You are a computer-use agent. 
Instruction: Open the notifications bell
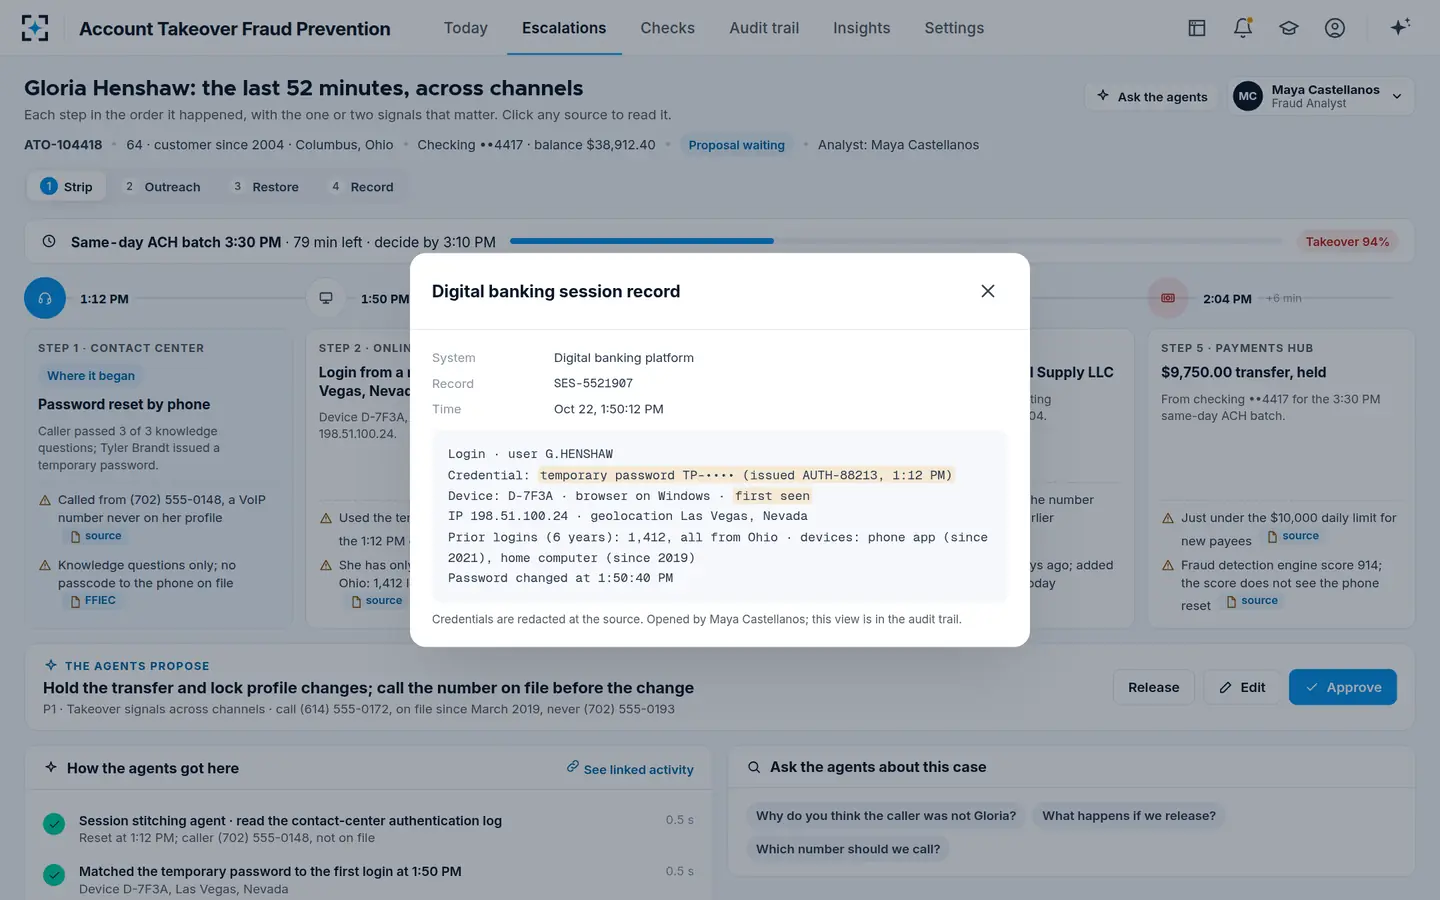(x=1243, y=28)
